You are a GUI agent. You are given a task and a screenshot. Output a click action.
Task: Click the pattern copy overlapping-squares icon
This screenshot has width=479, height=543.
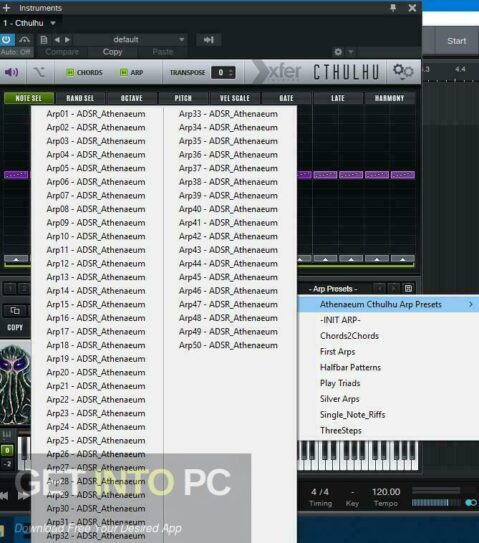tap(15, 310)
